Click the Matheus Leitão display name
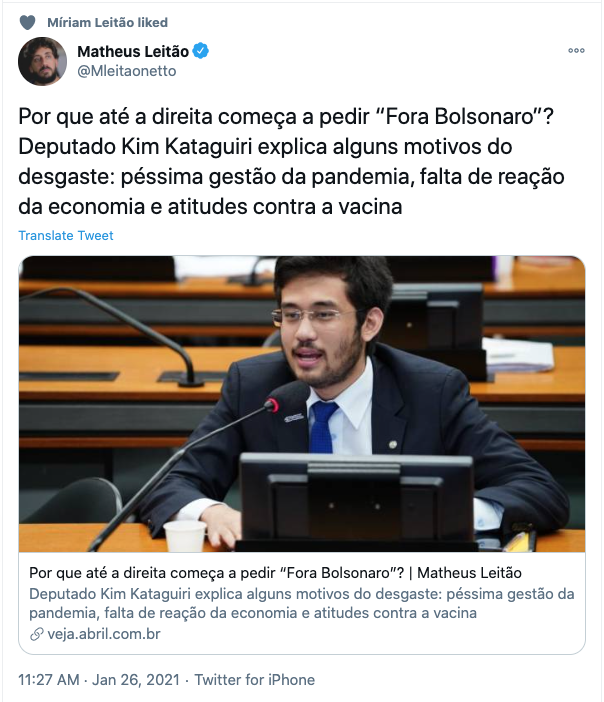This screenshot has height=702, width=604. 133,51
